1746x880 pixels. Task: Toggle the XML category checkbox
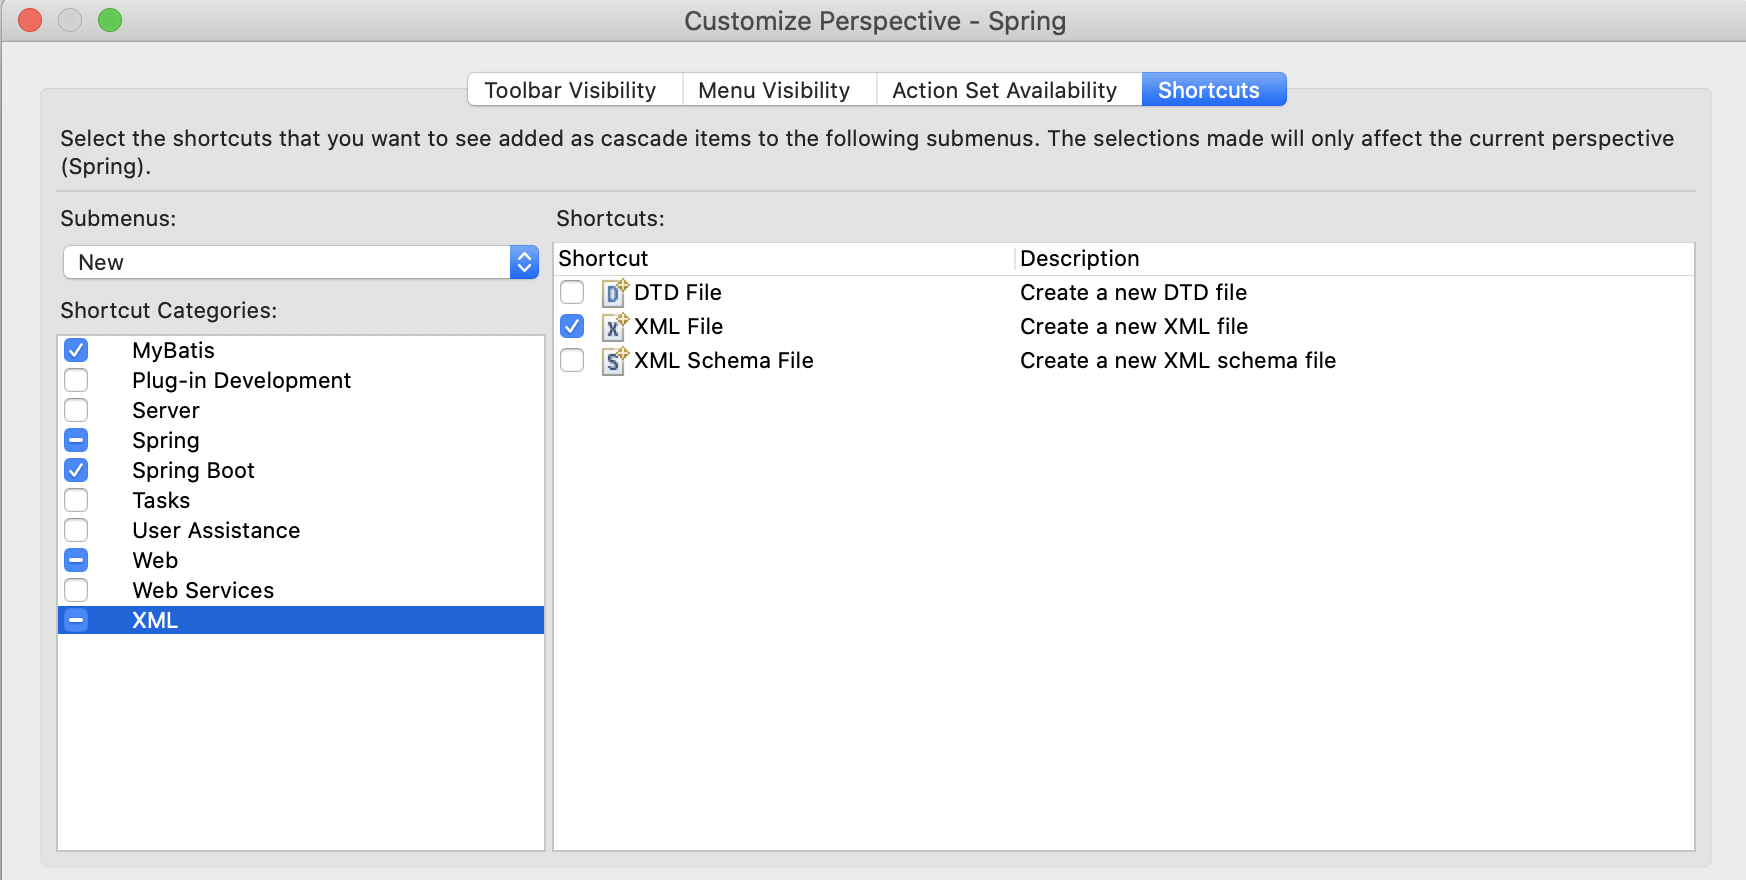pyautogui.click(x=76, y=620)
